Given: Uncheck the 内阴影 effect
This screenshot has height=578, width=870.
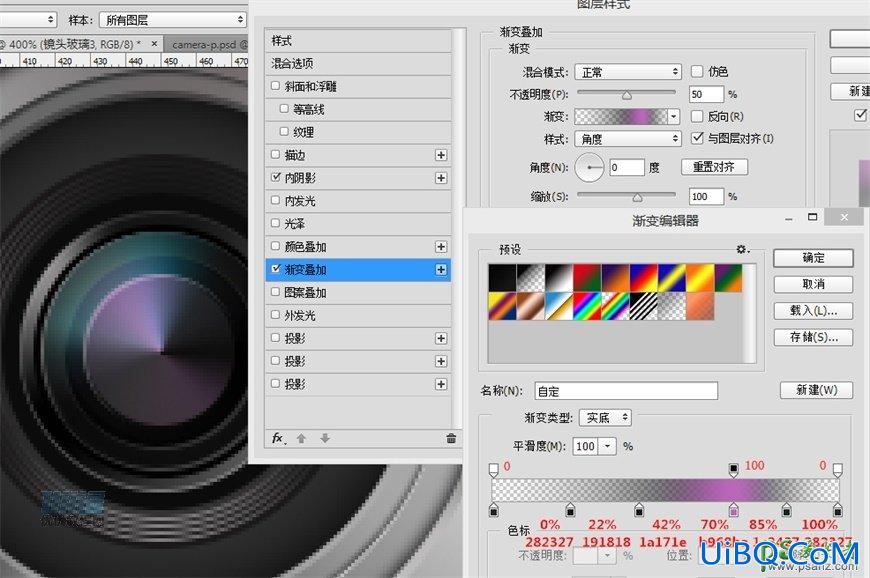Looking at the screenshot, I should pyautogui.click(x=276, y=178).
